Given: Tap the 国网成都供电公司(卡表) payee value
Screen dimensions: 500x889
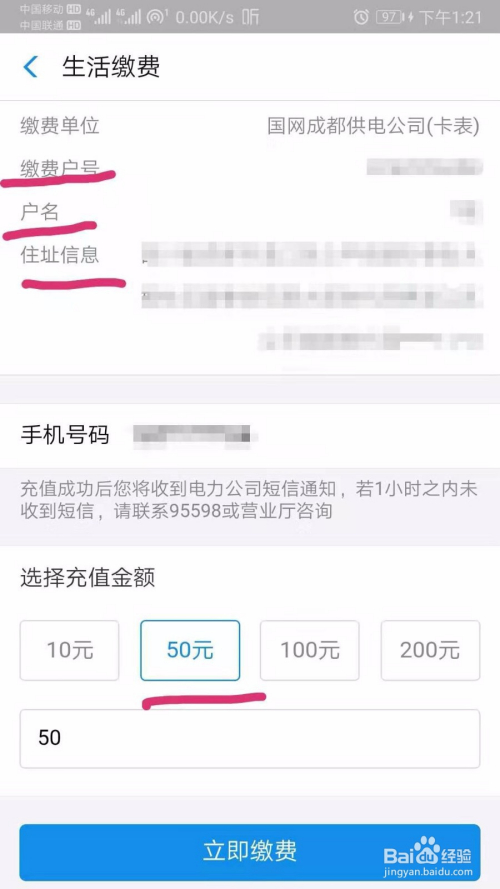Looking at the screenshot, I should click(x=374, y=126).
